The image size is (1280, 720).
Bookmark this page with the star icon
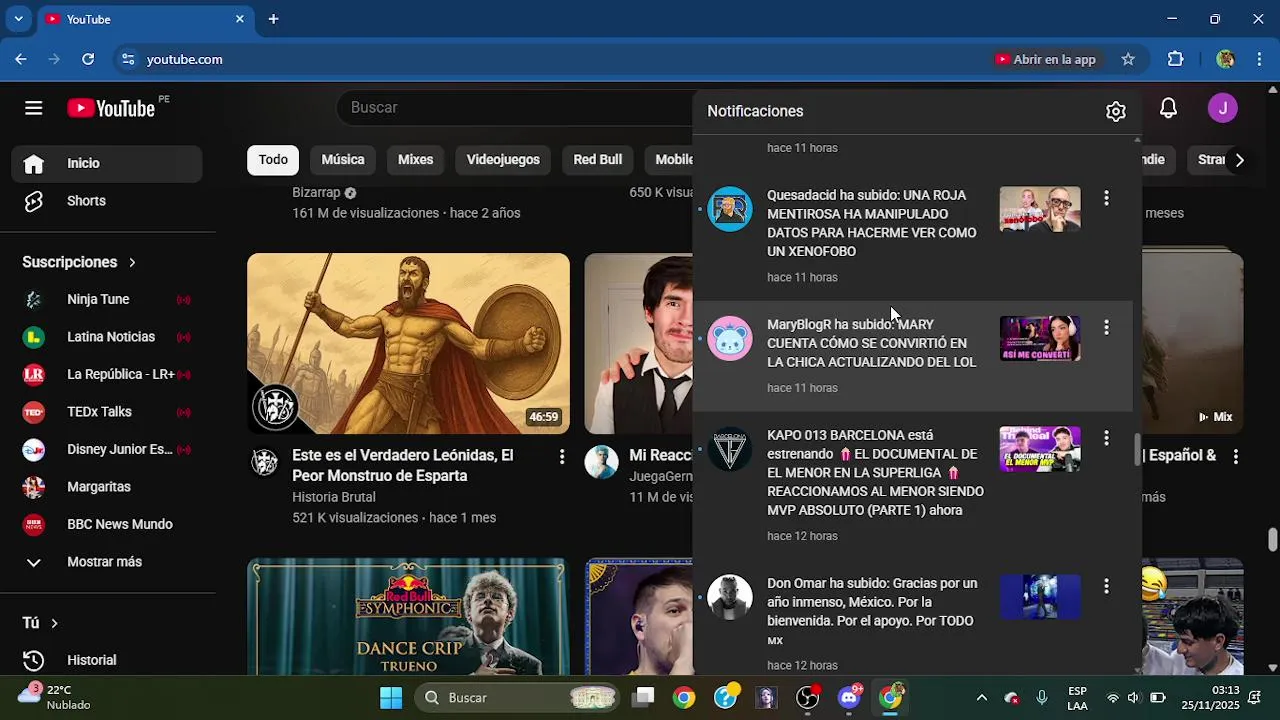[x=1128, y=59]
